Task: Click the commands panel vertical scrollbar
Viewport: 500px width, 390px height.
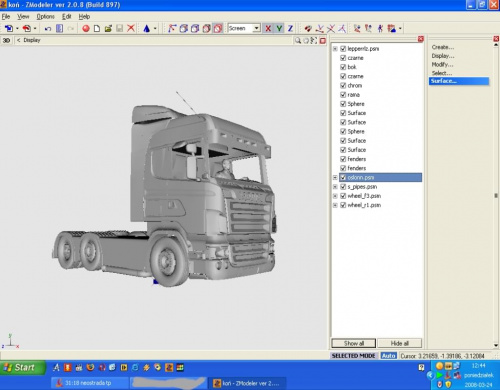Action: (496, 195)
